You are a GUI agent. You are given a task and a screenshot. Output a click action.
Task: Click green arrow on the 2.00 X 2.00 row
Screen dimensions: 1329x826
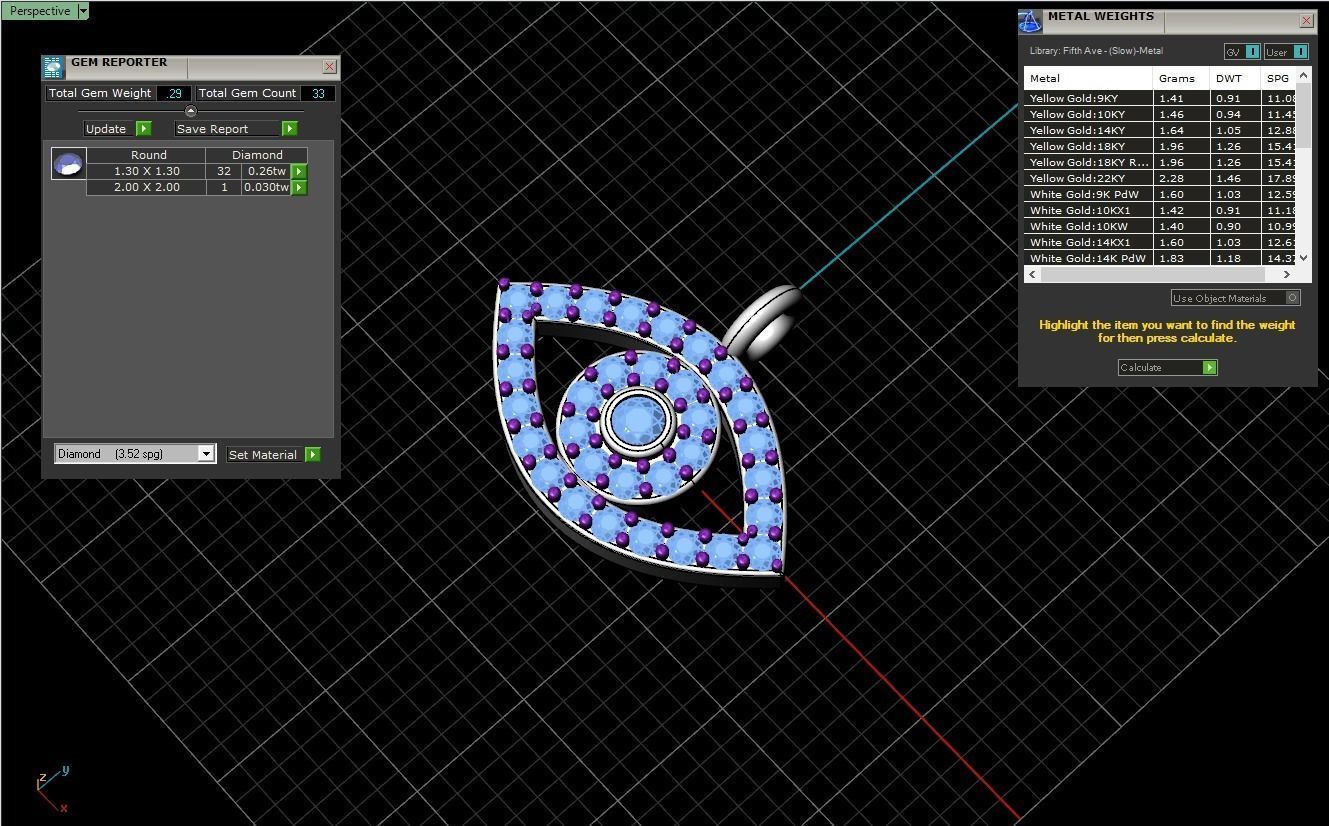298,188
